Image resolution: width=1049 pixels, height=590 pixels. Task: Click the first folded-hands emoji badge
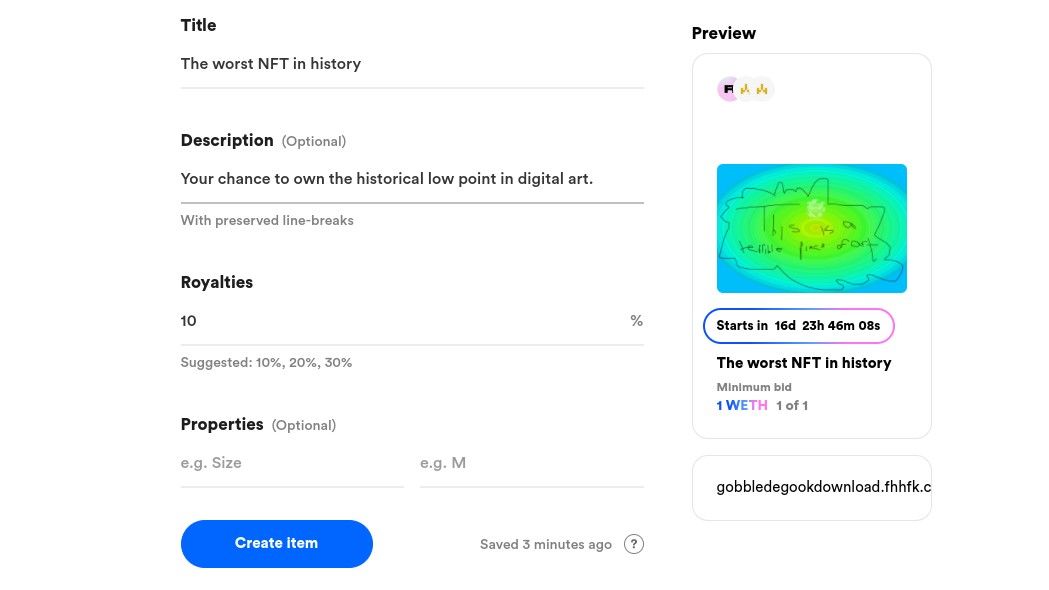[x=745, y=89]
